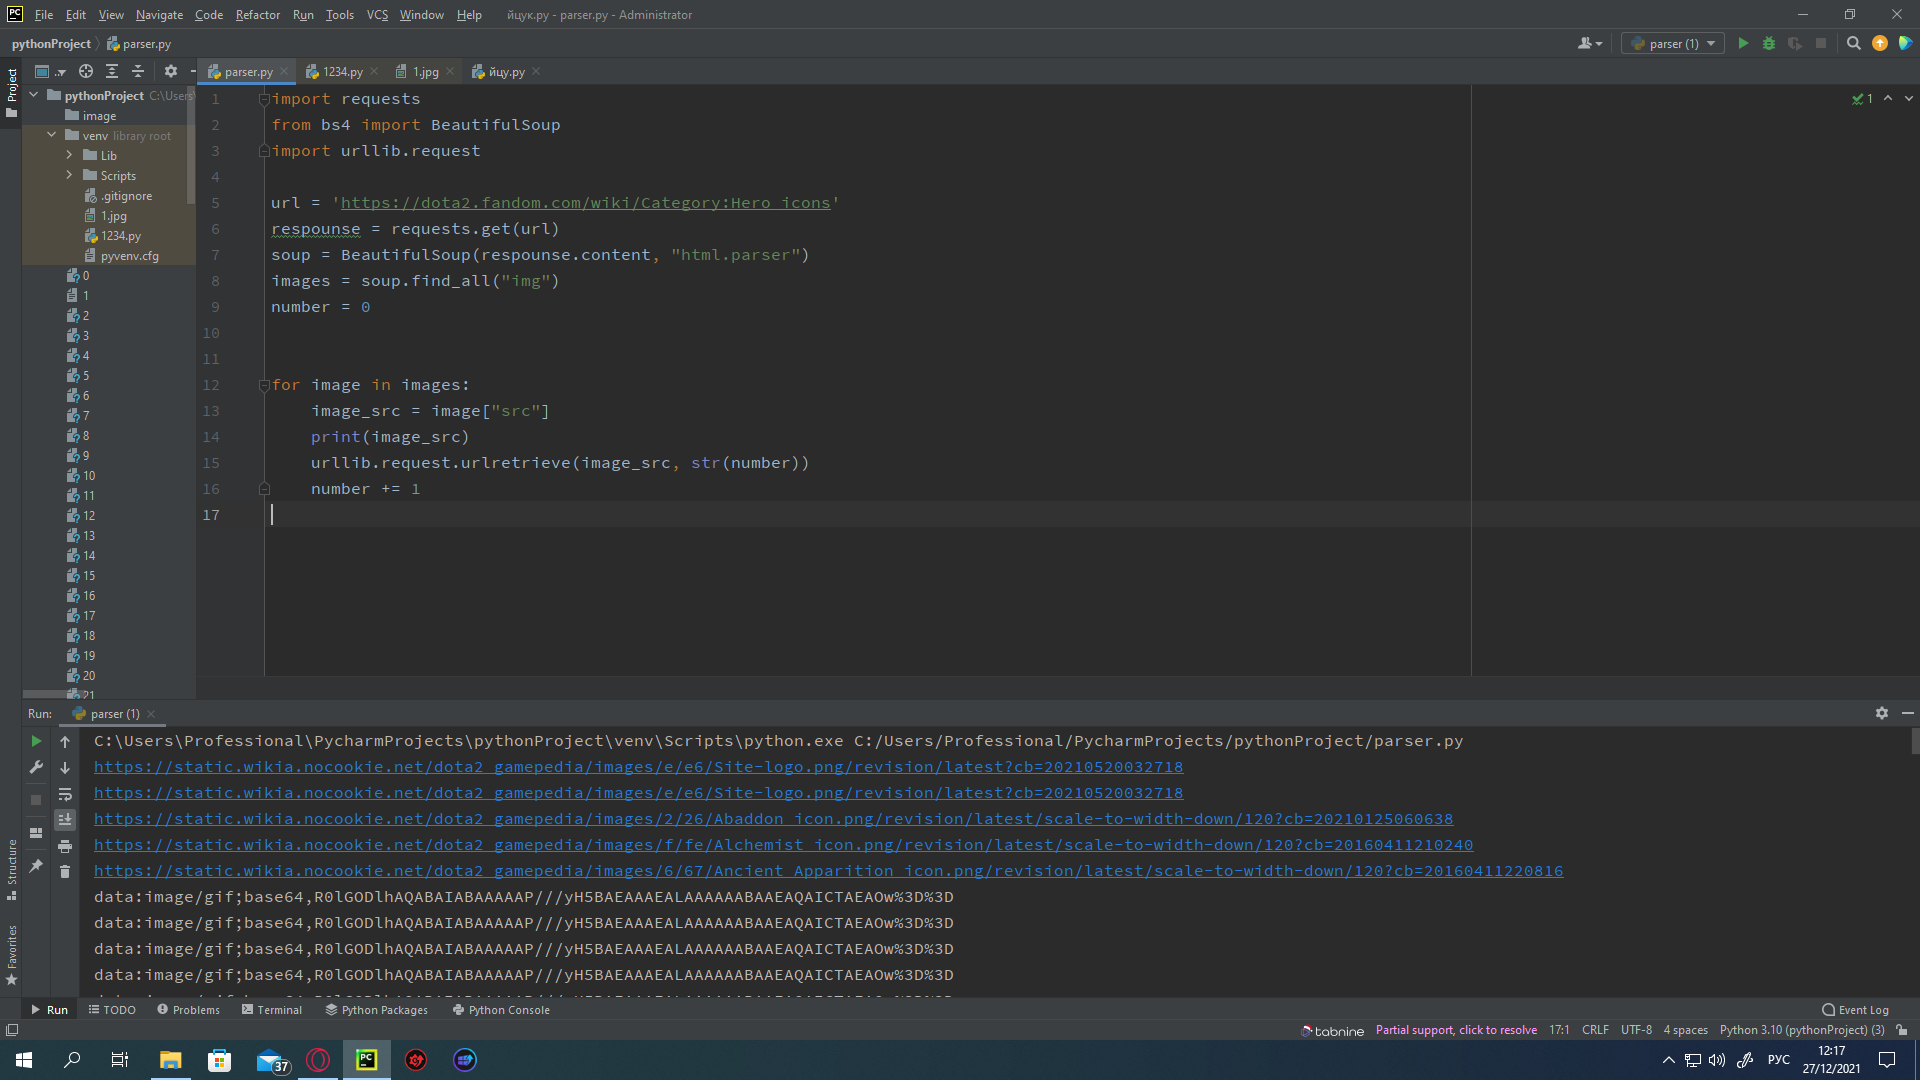The image size is (1920, 1080).
Task: Open Windows Start menu
Action: click(x=24, y=1060)
